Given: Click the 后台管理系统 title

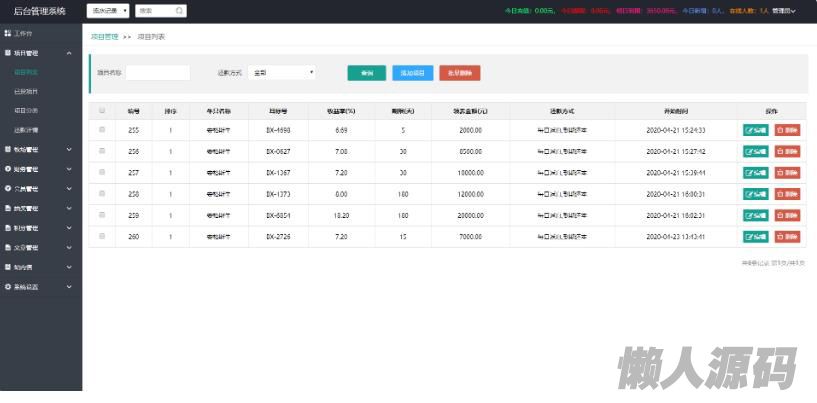Looking at the screenshot, I should tap(40, 11).
